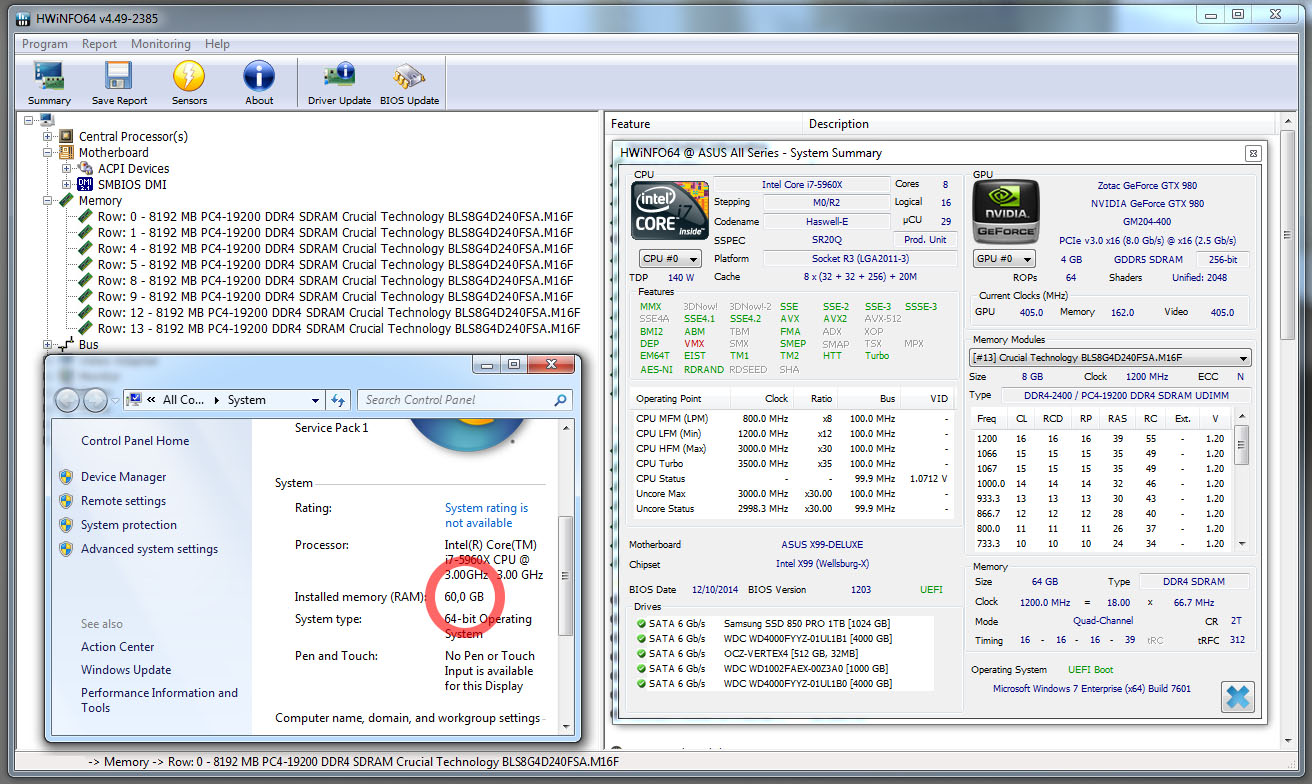
Task: Collapse the Memory tree node
Action: point(48,201)
